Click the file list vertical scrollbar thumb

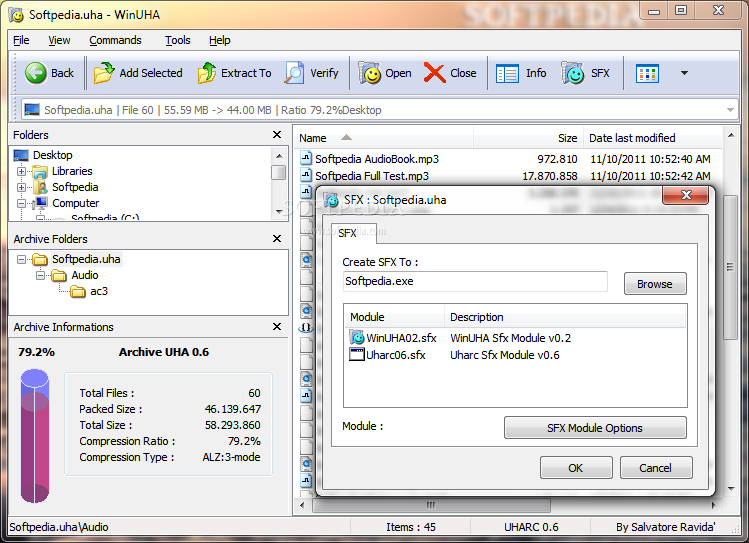[x=730, y=267]
